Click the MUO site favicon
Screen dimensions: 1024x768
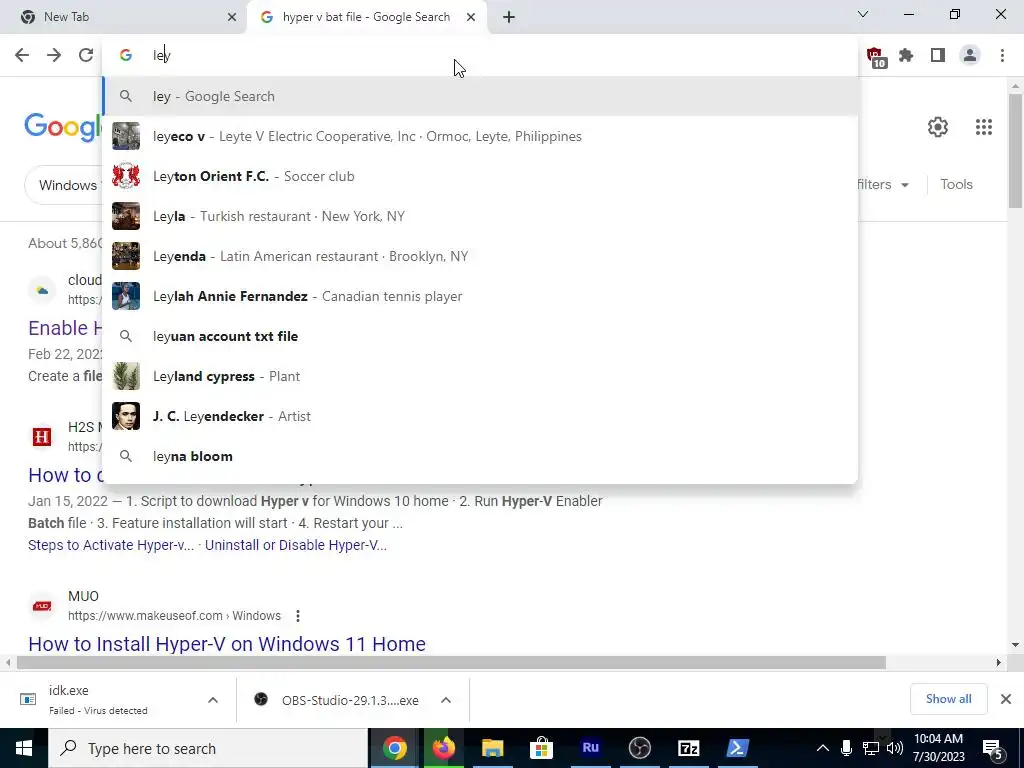(42, 606)
